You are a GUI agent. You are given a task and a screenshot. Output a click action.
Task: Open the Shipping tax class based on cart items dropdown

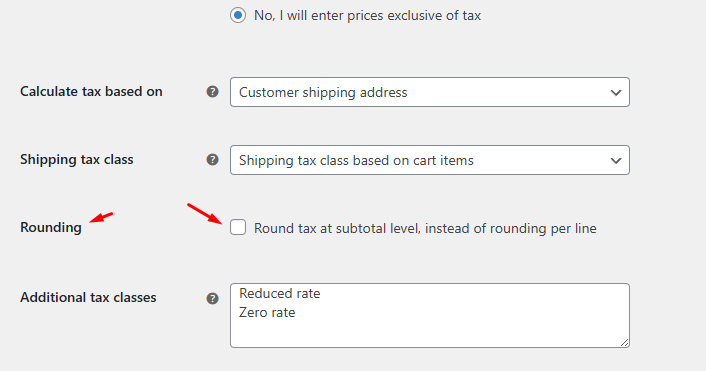click(430, 160)
